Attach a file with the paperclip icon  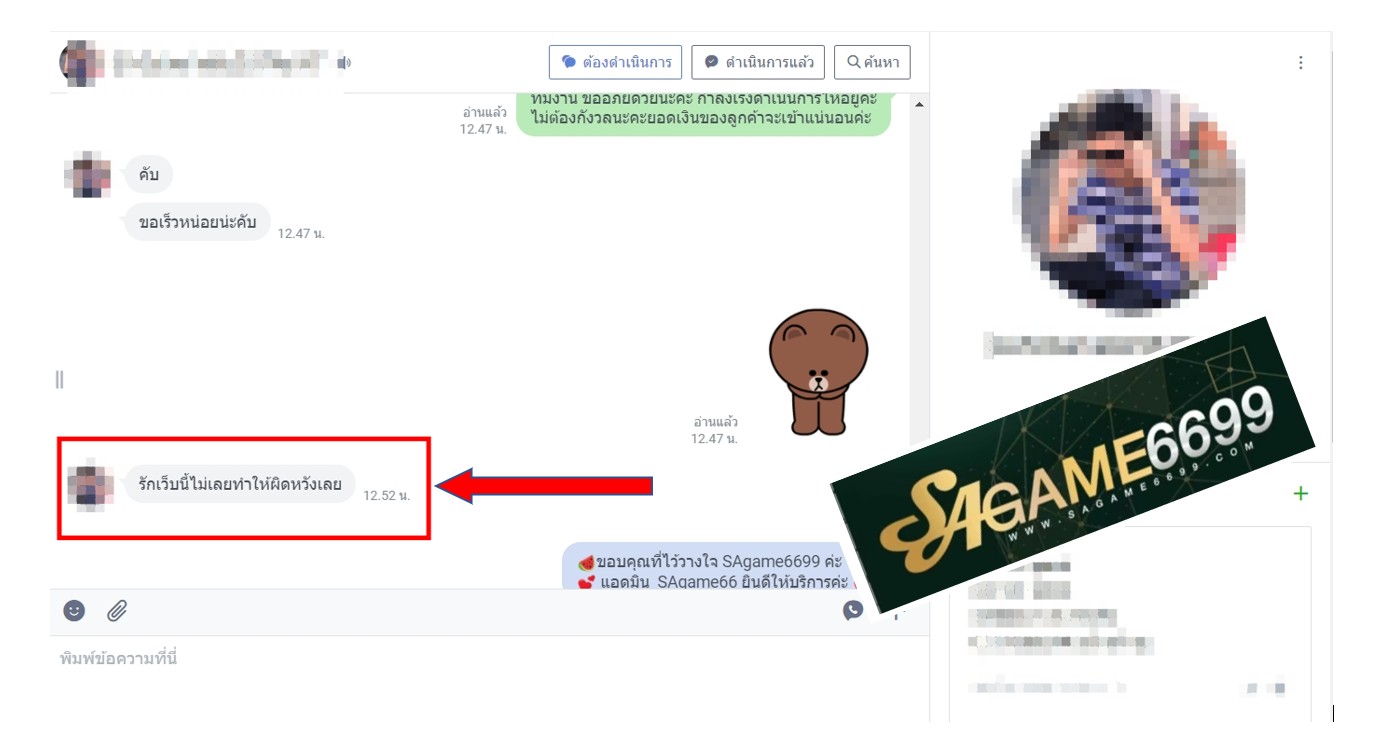(117, 610)
